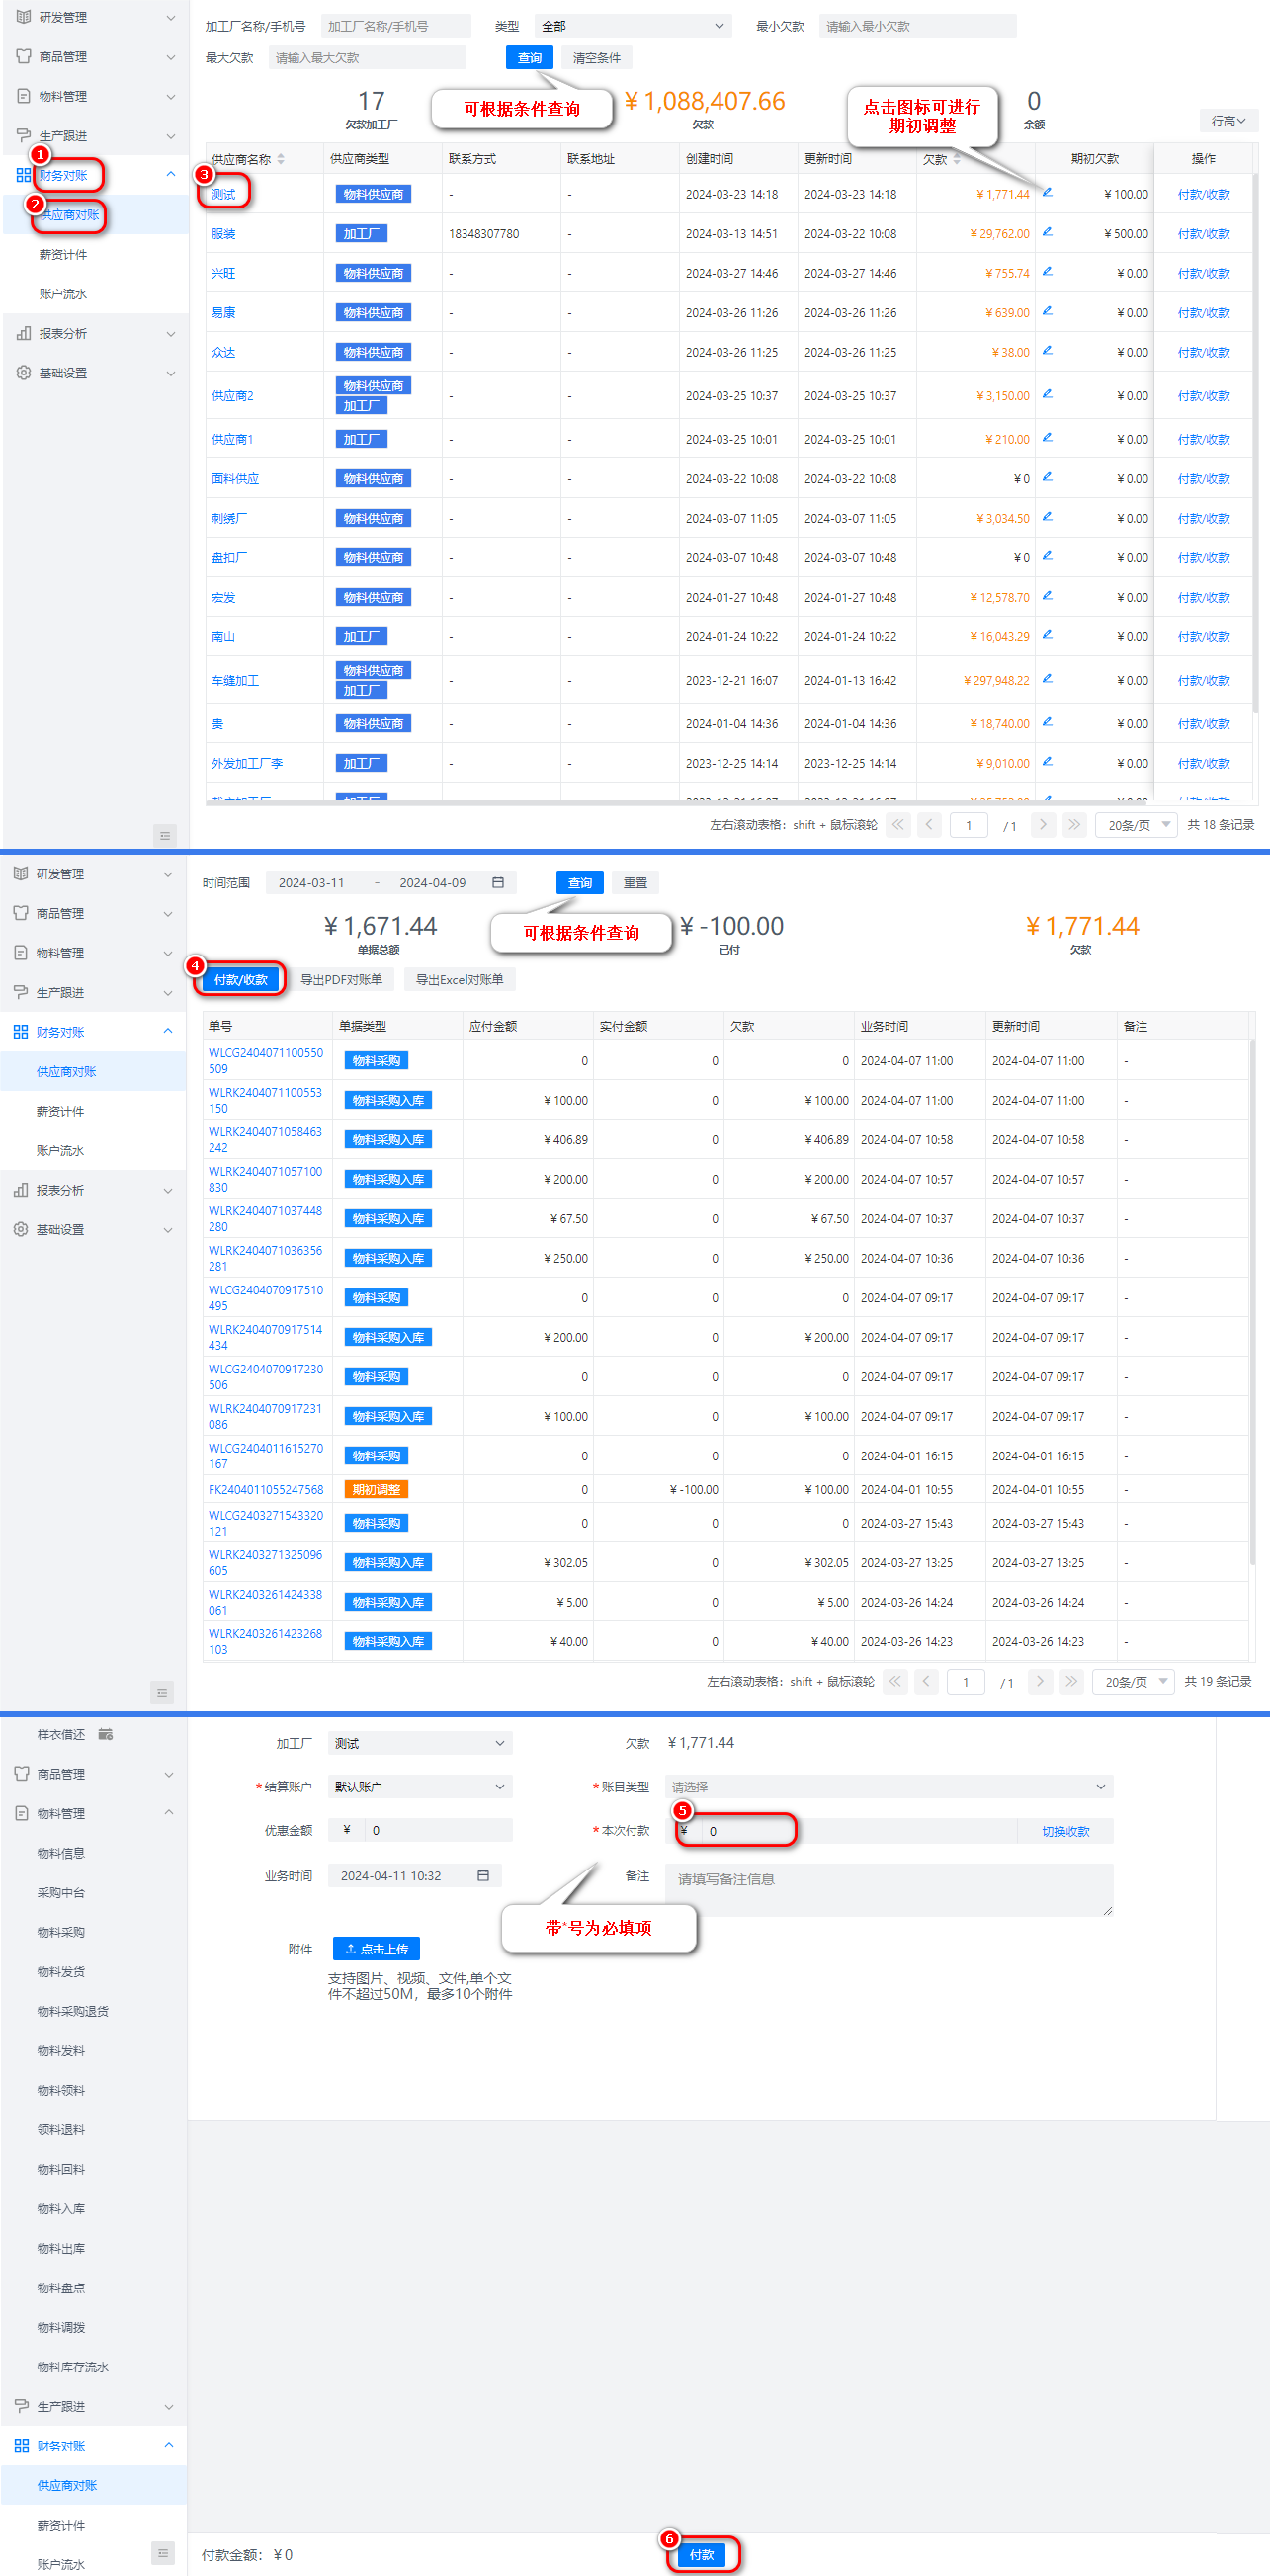Click the sort arrows on the 供应商名称 column header
This screenshot has height=2576, width=1270.
[x=281, y=159]
